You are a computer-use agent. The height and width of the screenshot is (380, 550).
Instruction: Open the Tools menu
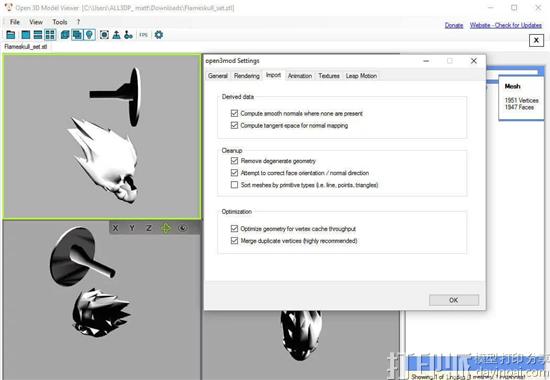coord(60,22)
